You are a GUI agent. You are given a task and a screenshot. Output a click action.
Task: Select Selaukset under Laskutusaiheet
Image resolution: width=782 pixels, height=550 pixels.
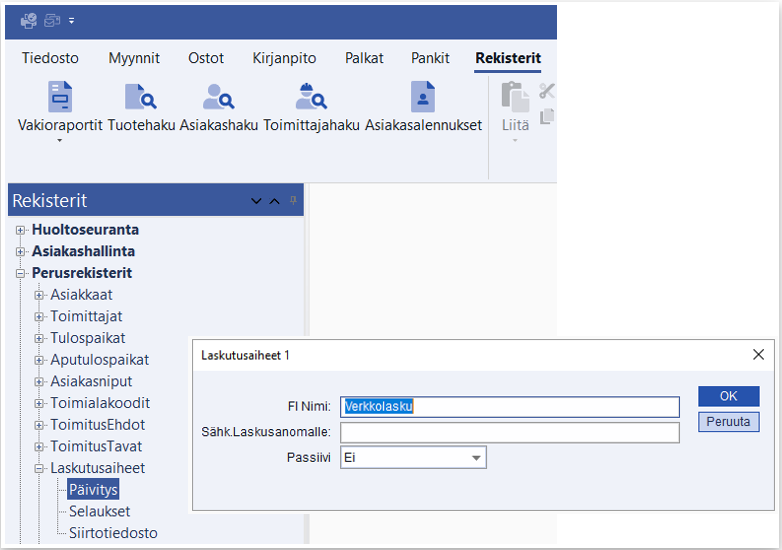coord(99,511)
